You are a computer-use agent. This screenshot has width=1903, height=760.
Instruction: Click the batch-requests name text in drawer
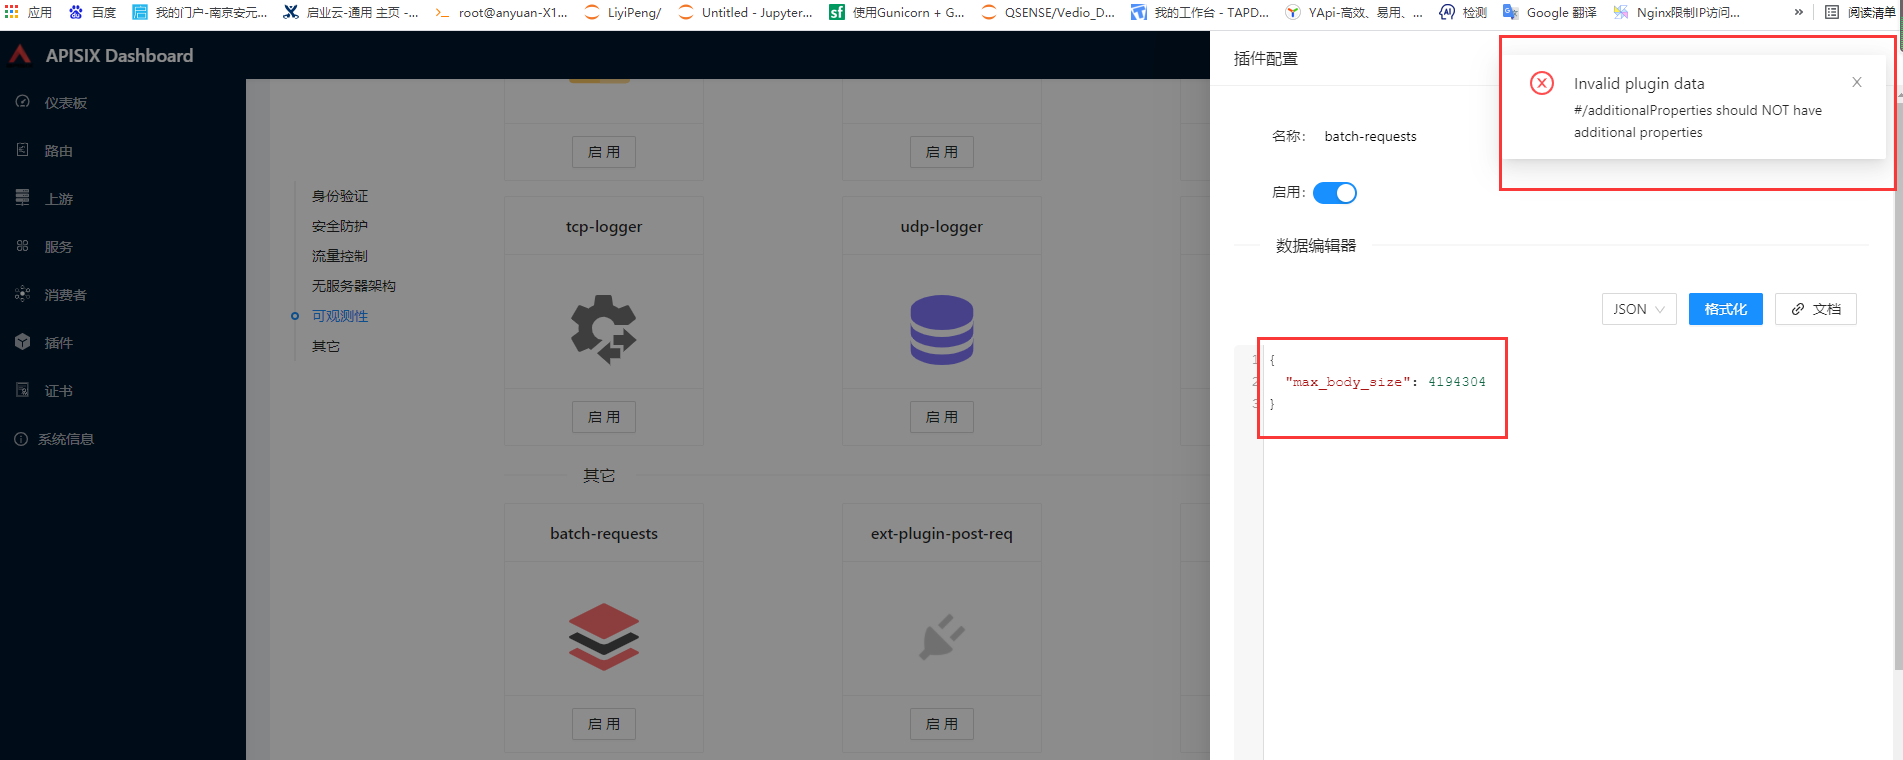1370,136
